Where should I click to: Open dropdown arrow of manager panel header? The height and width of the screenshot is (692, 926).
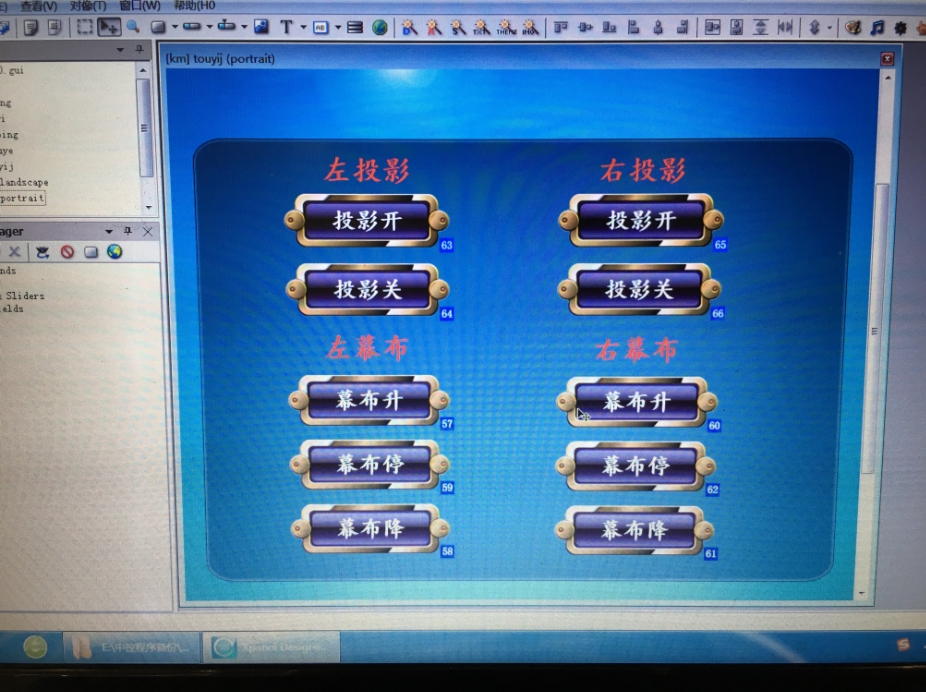[108, 231]
